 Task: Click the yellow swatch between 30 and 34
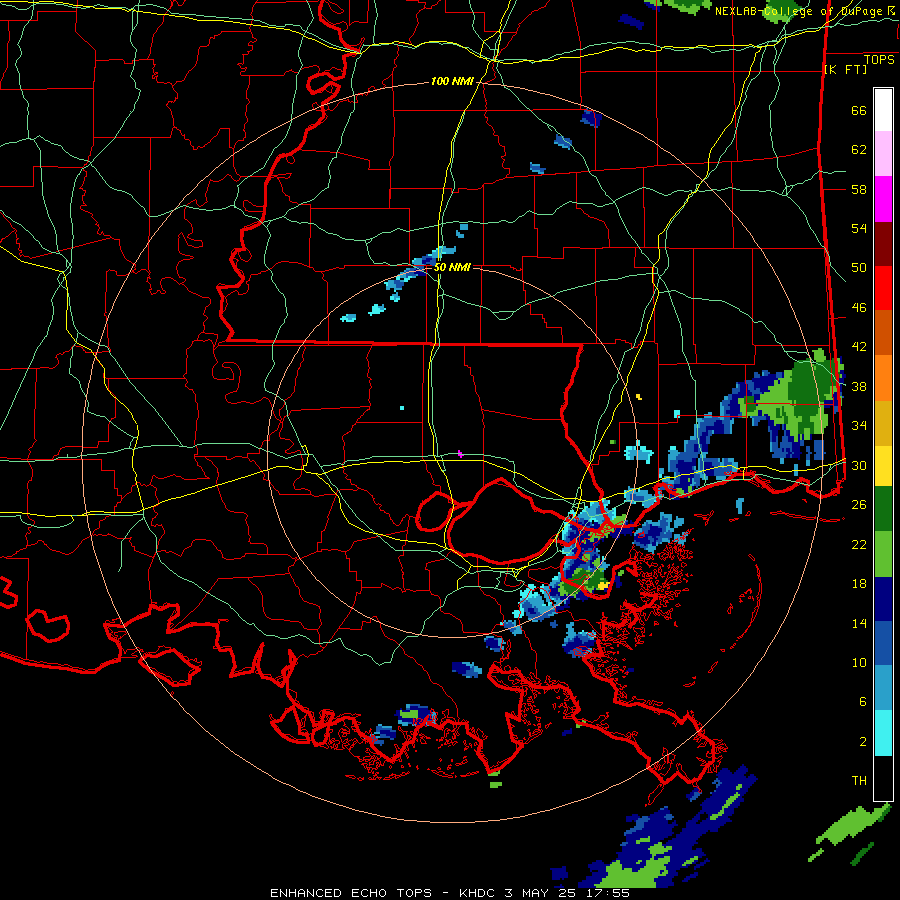coord(883,465)
